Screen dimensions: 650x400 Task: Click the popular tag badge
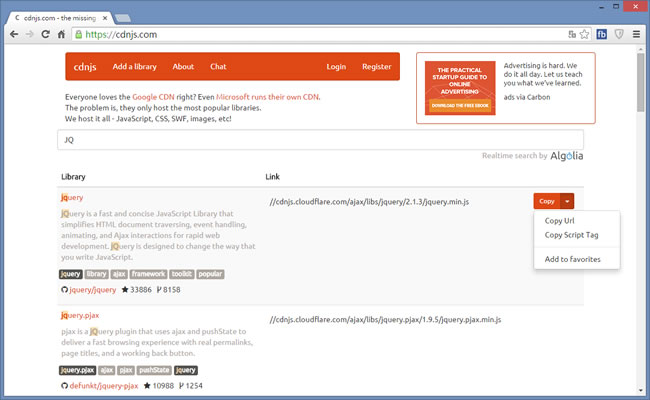[210, 274]
